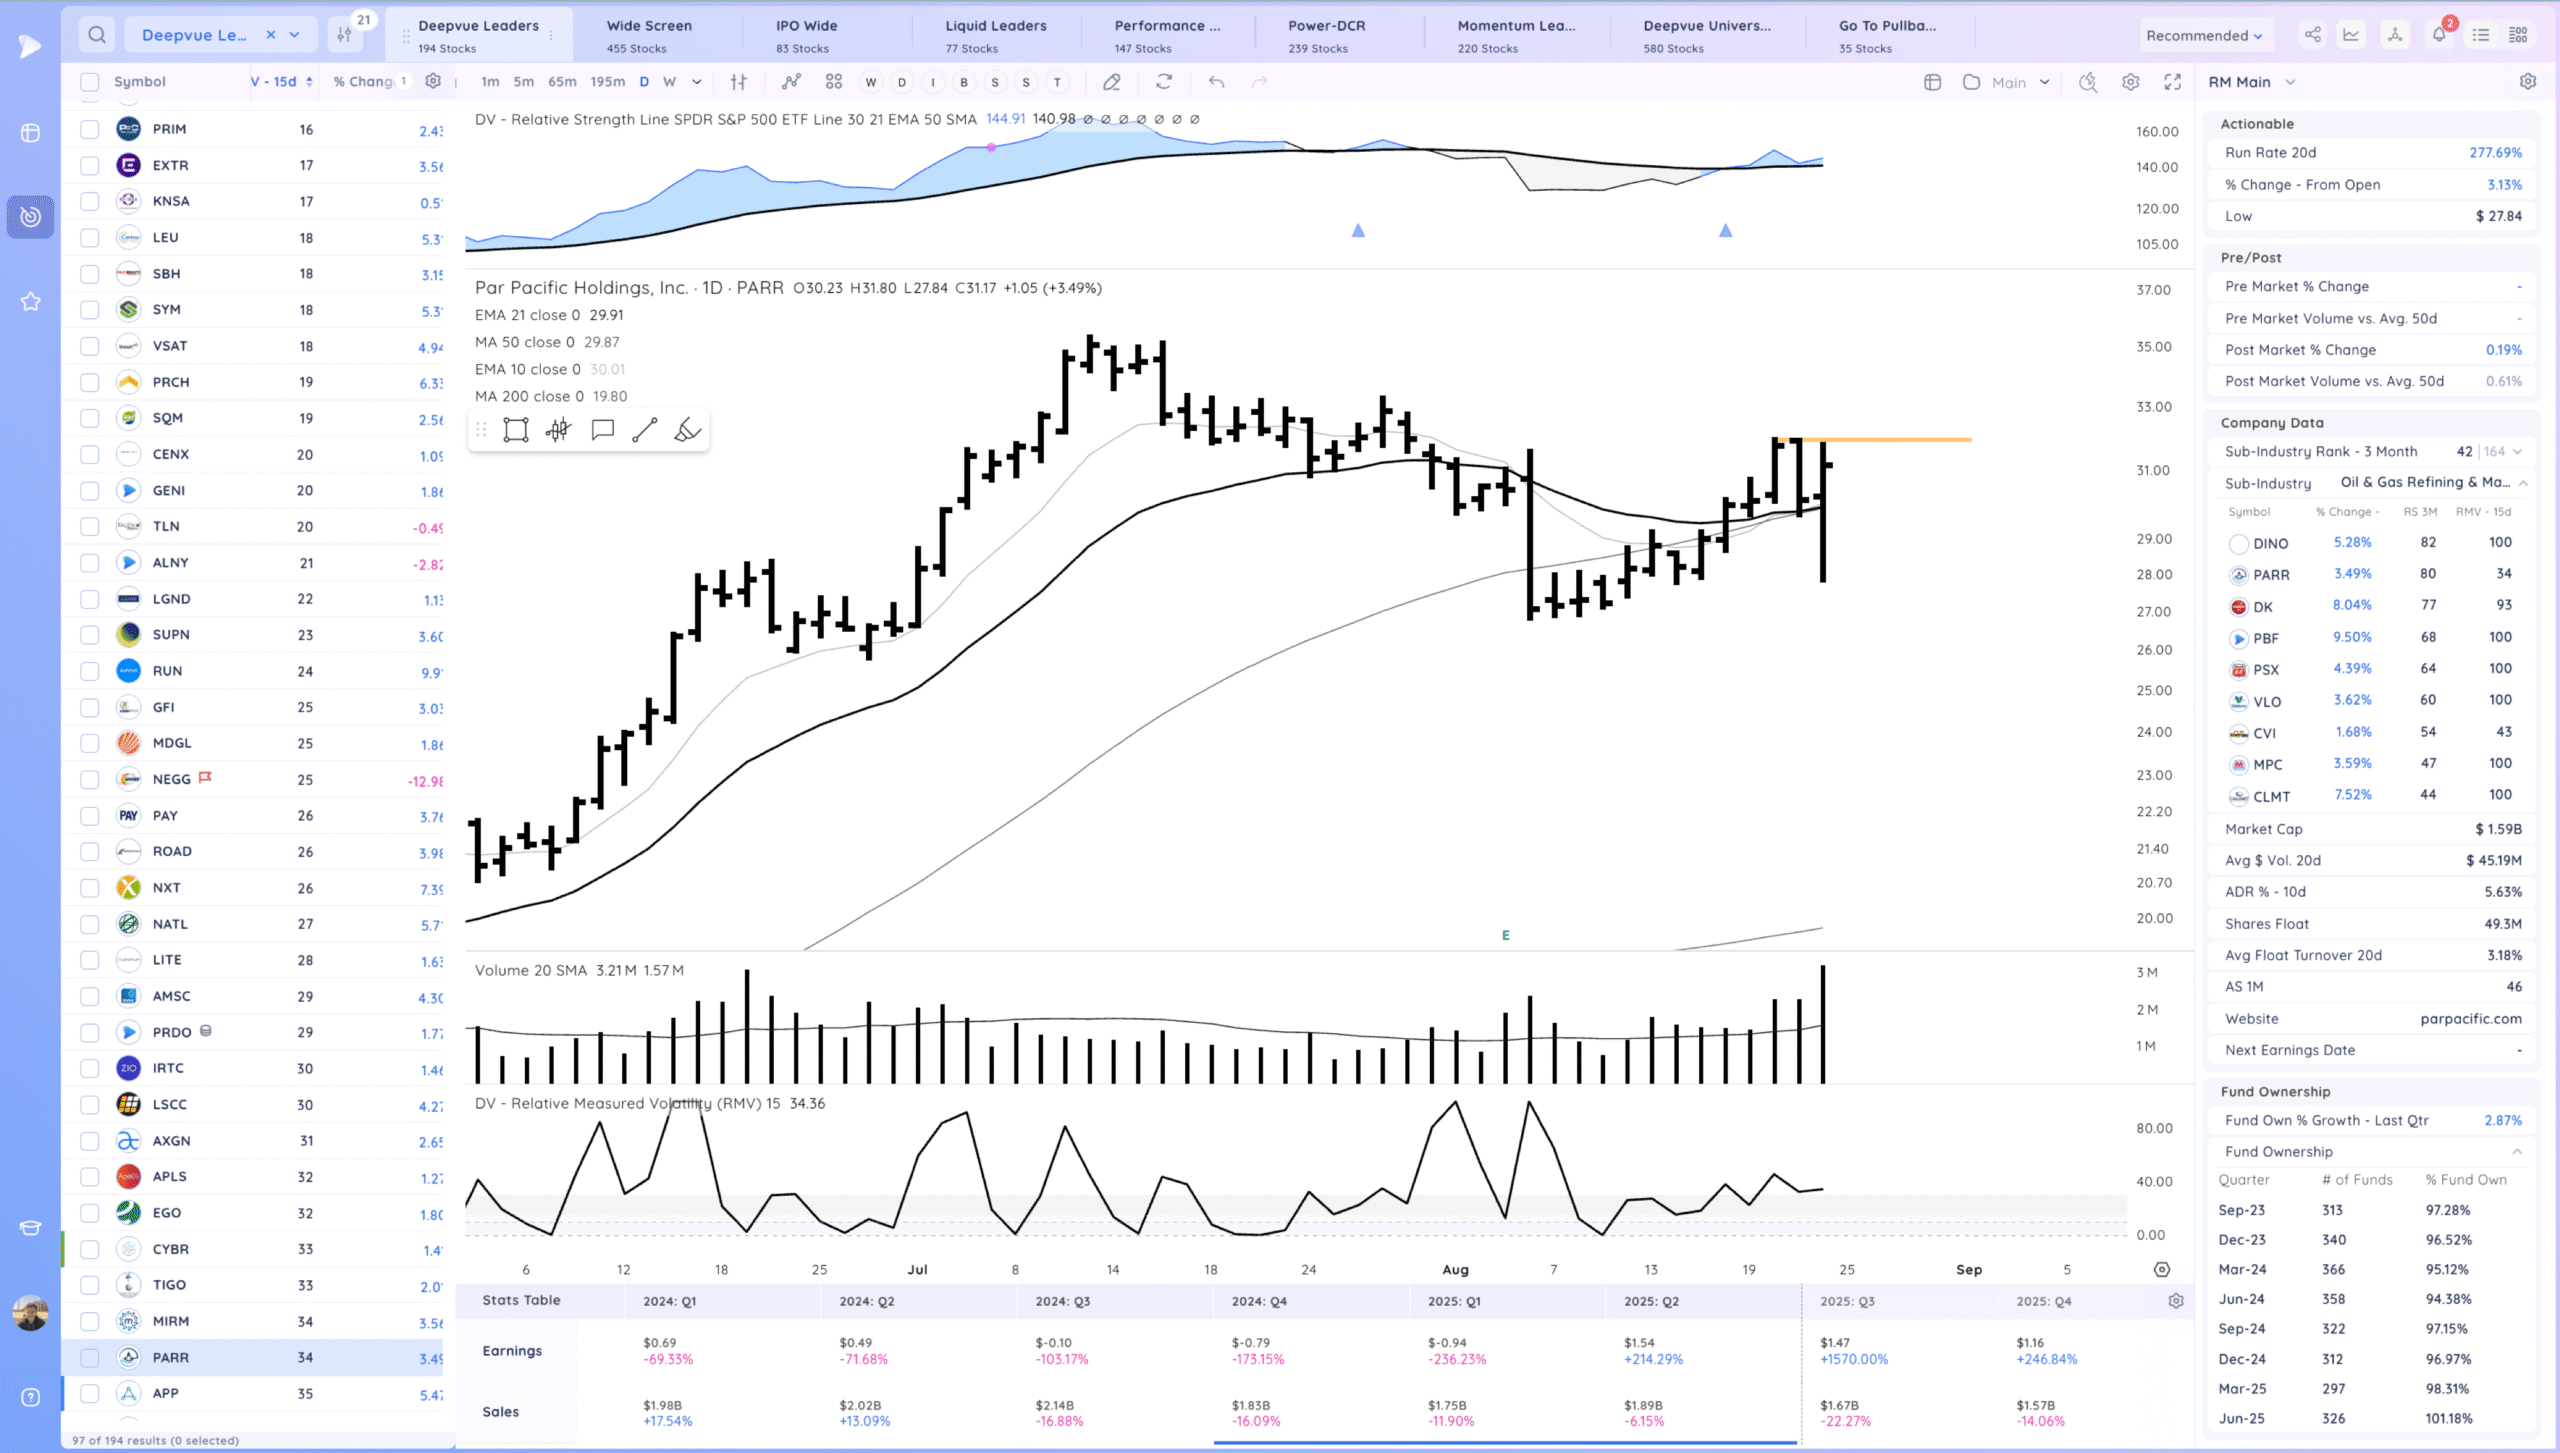Click the E earnings marker on chart

coord(1505,936)
